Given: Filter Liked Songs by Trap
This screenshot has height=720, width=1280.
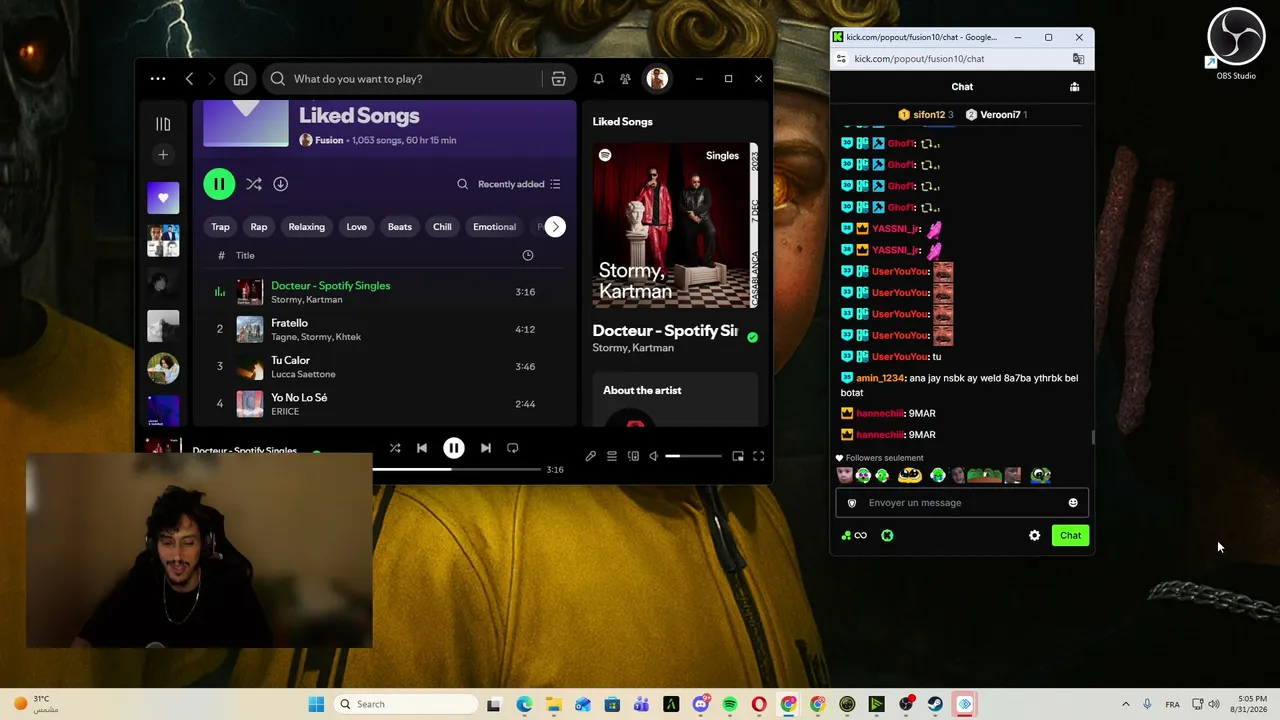Looking at the screenshot, I should click(220, 227).
